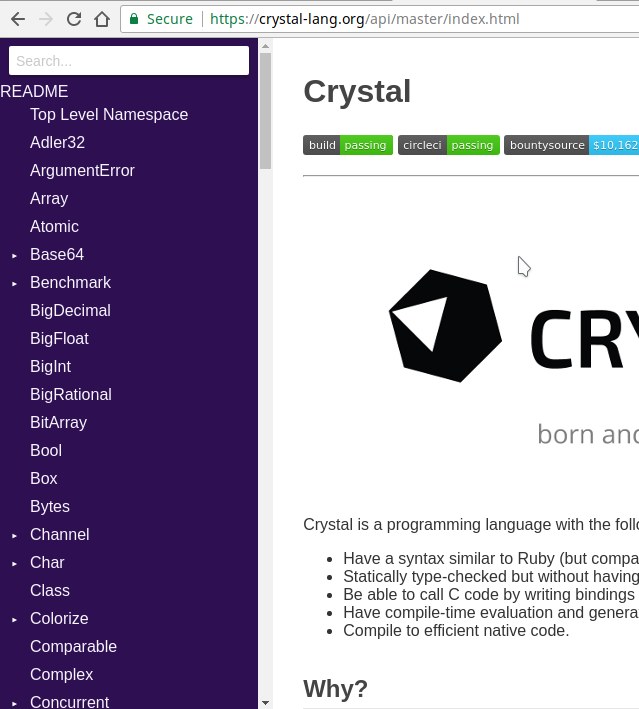Open the BigDecimal entry
This screenshot has width=639, height=709.
point(70,311)
